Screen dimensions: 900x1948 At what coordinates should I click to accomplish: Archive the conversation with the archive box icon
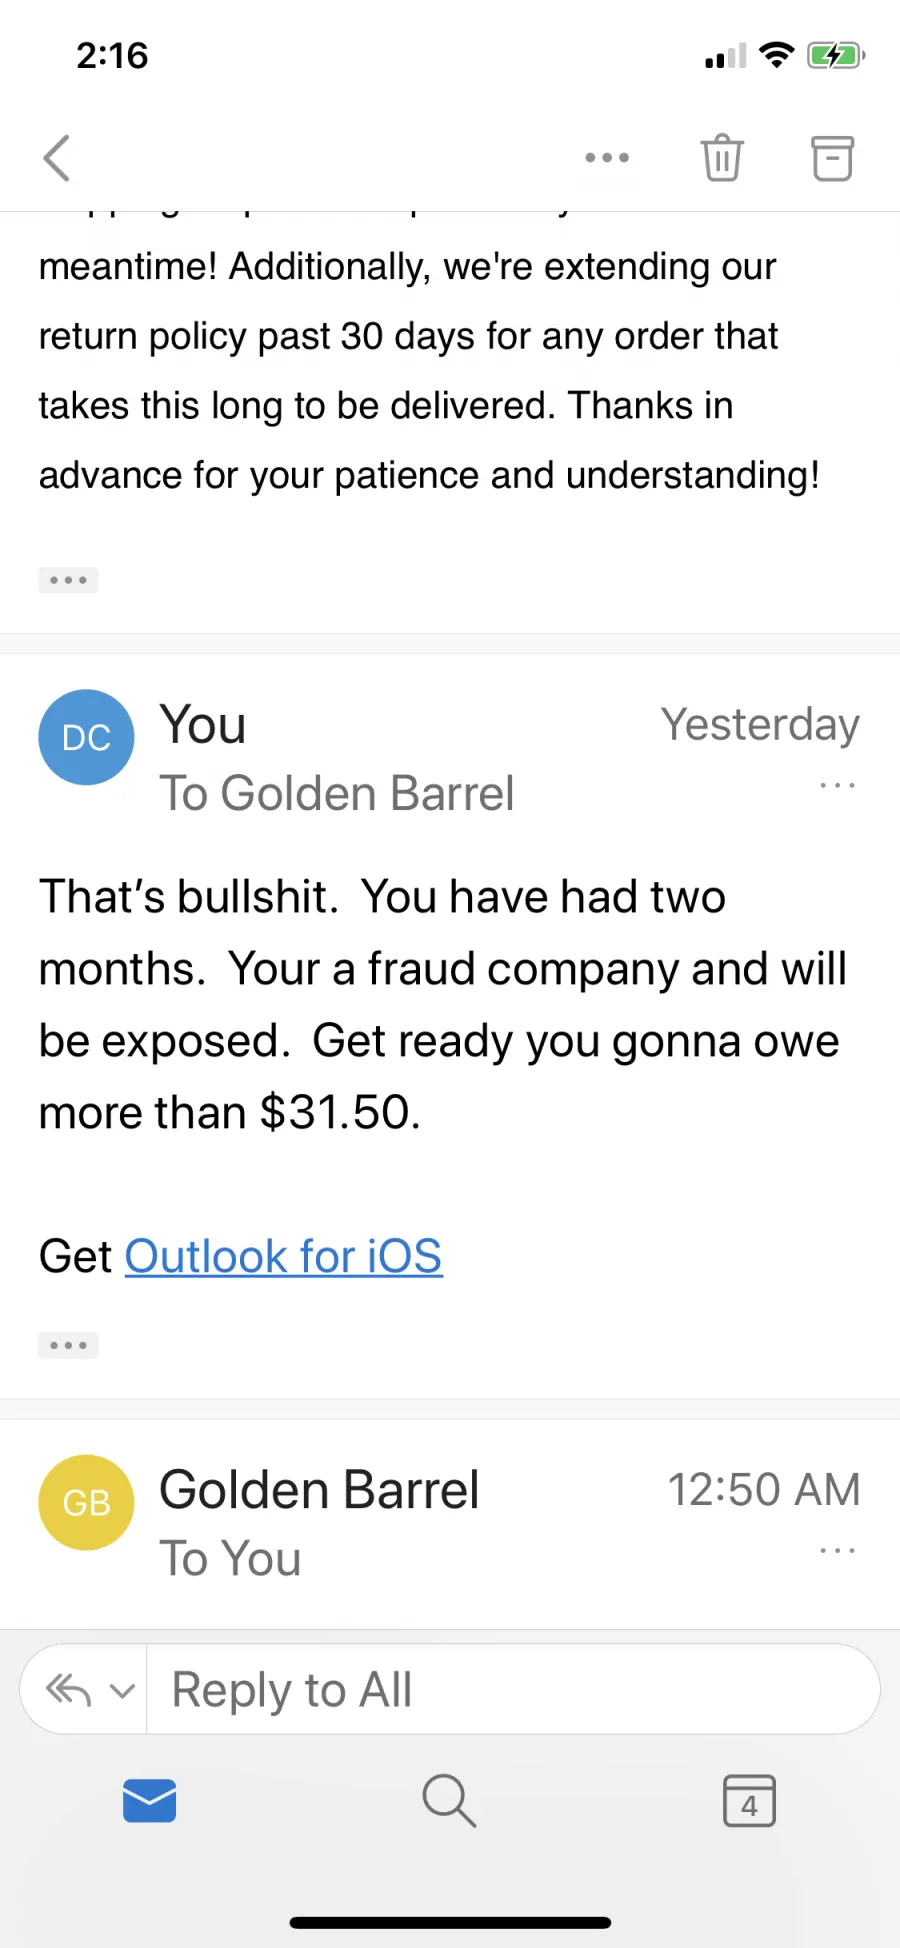(x=832, y=158)
